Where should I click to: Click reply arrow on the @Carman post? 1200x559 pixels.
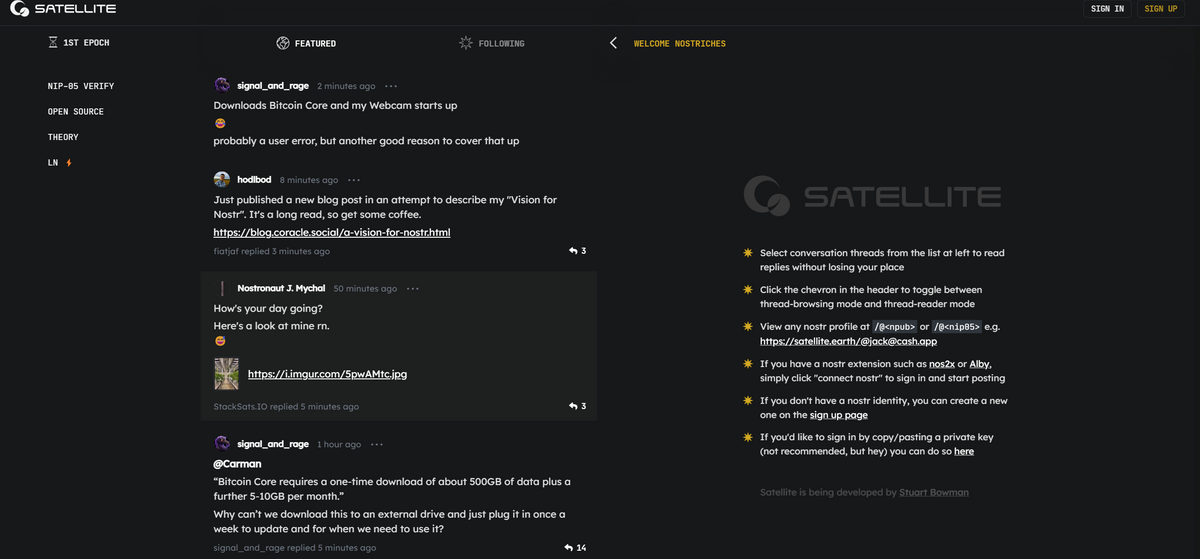(x=569, y=548)
